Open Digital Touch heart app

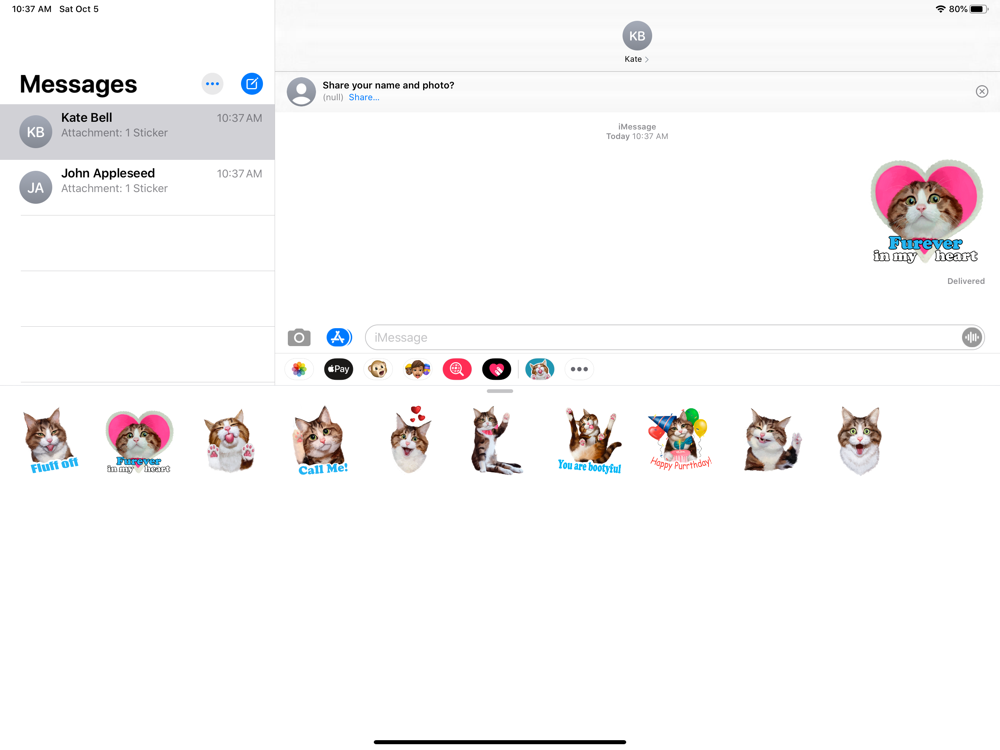tap(497, 369)
